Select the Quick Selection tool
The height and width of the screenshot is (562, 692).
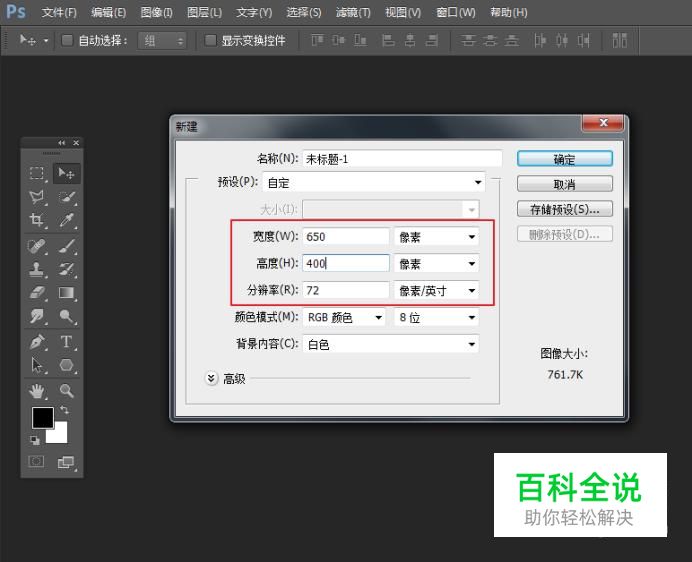point(66,197)
